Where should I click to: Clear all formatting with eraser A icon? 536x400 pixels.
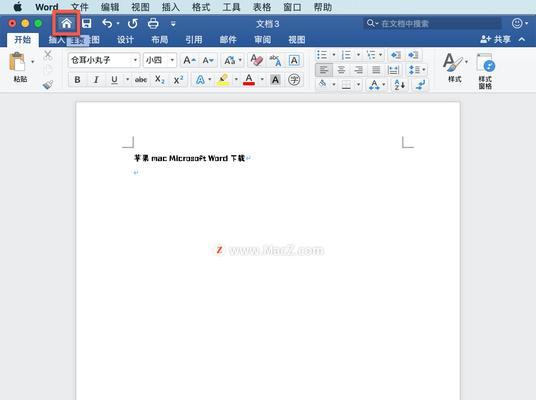tap(257, 60)
